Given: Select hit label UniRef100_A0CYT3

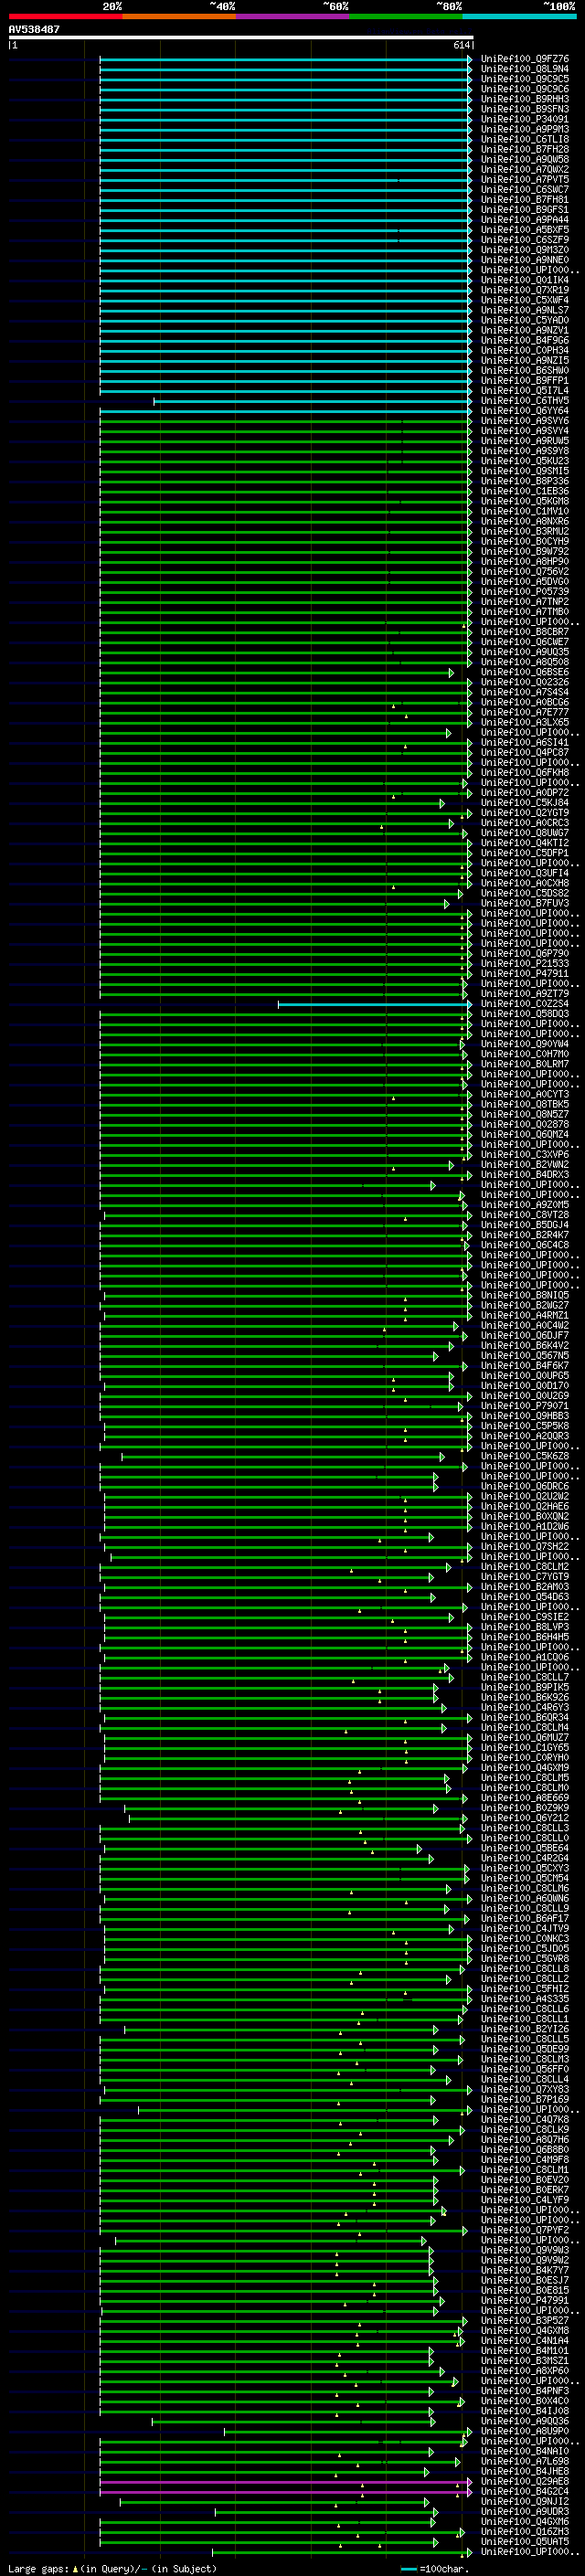Looking at the screenshot, I should pyautogui.click(x=525, y=1094).
